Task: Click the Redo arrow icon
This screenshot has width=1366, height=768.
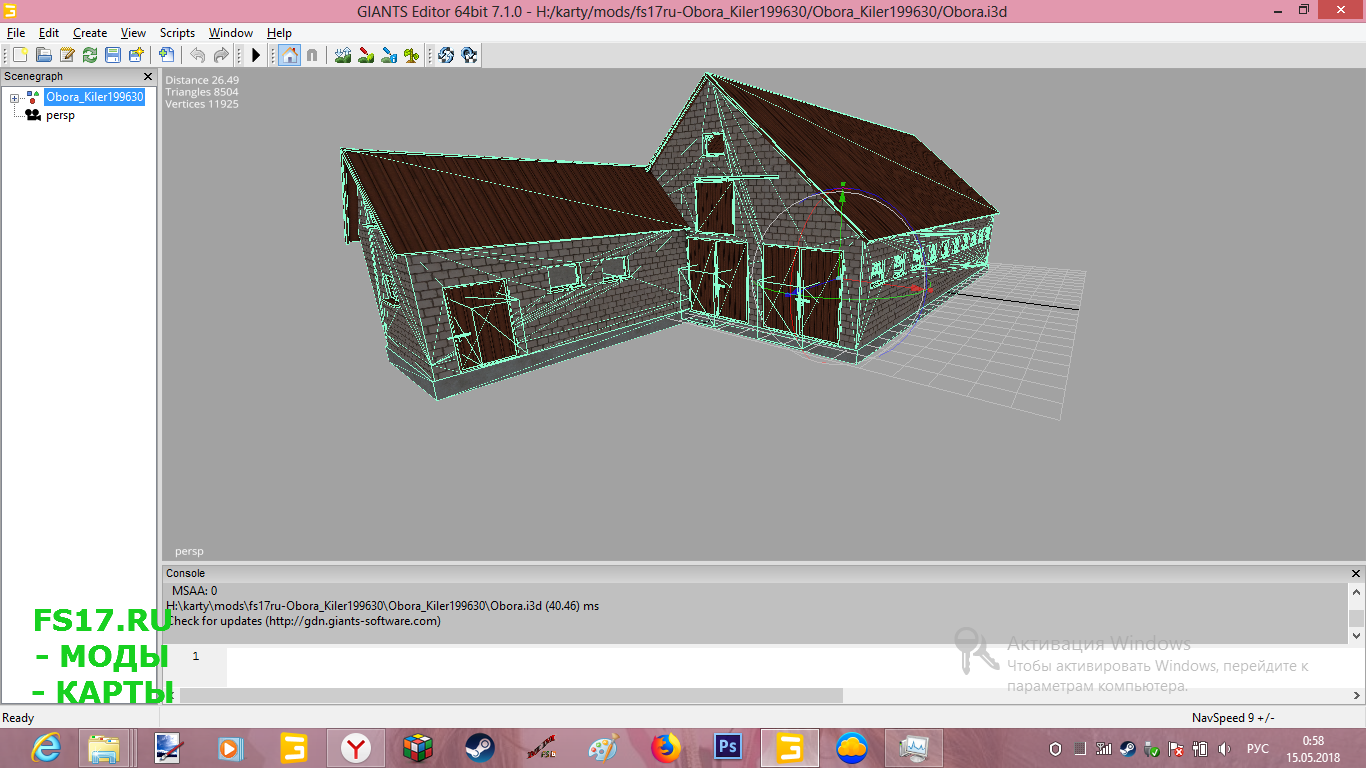Action: pos(221,55)
